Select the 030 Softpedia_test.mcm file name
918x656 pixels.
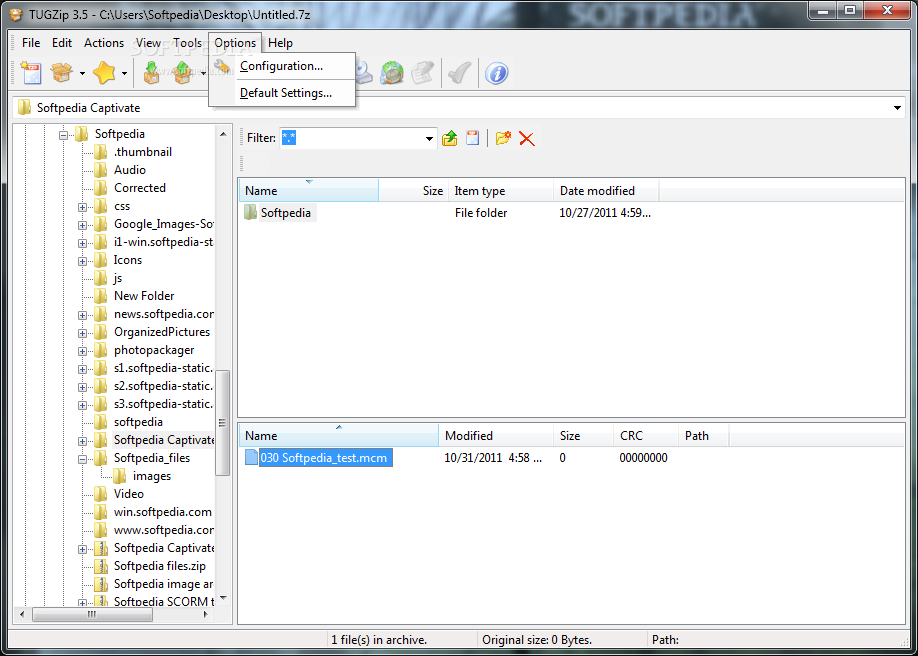326,457
